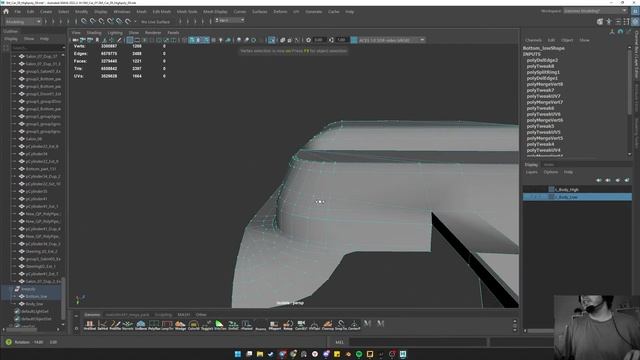Viewport: 640px width, 360px height.
Task: Click the c_Body_High layer color swatch
Action: point(551,189)
